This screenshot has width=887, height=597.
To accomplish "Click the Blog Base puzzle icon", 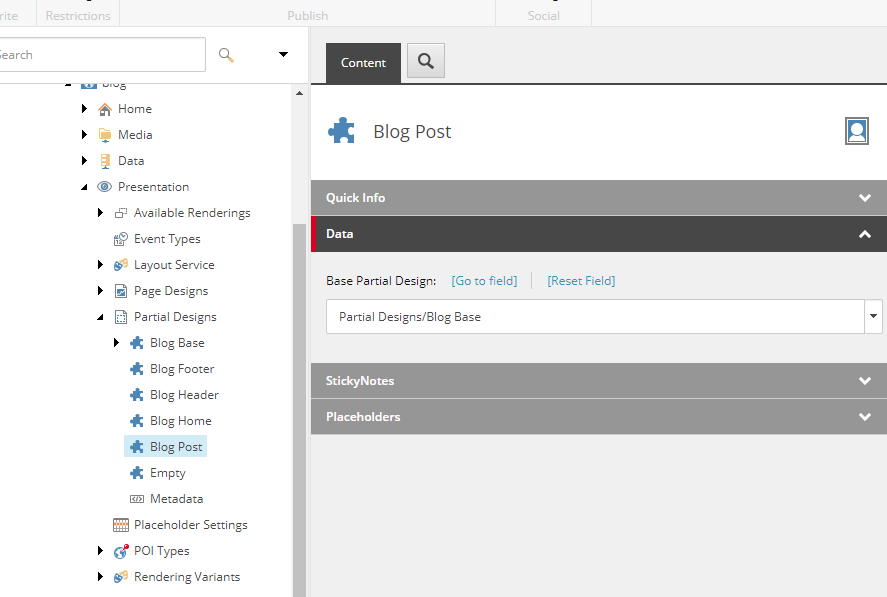I will [x=137, y=343].
